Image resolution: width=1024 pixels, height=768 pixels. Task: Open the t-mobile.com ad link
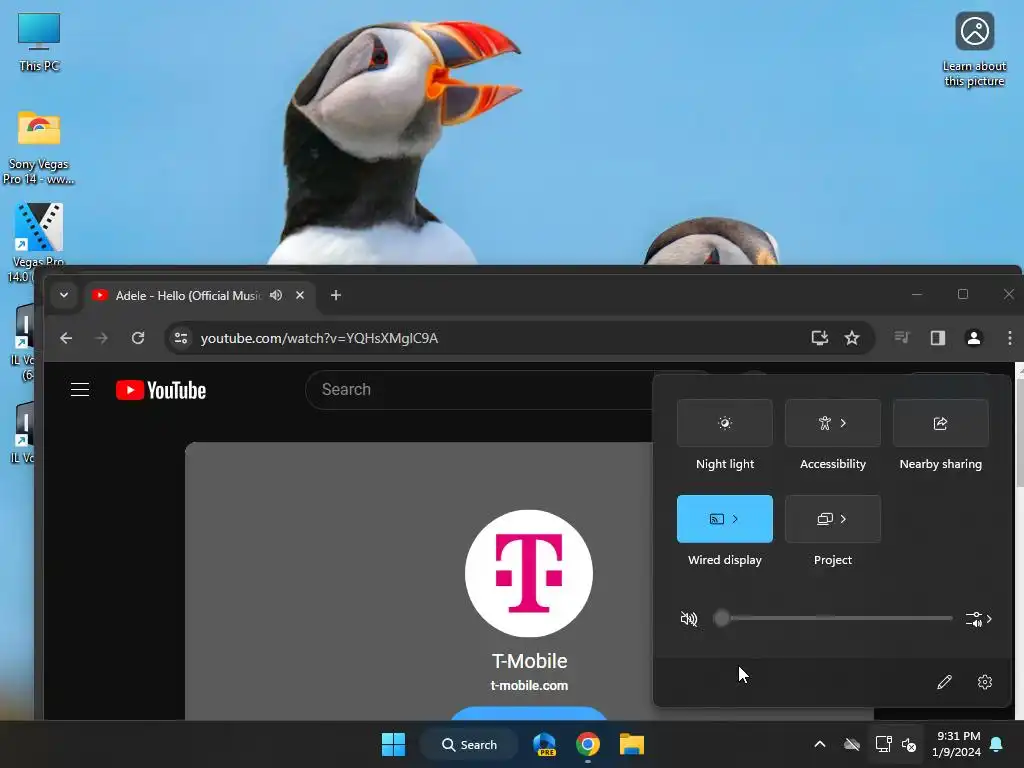point(529,686)
